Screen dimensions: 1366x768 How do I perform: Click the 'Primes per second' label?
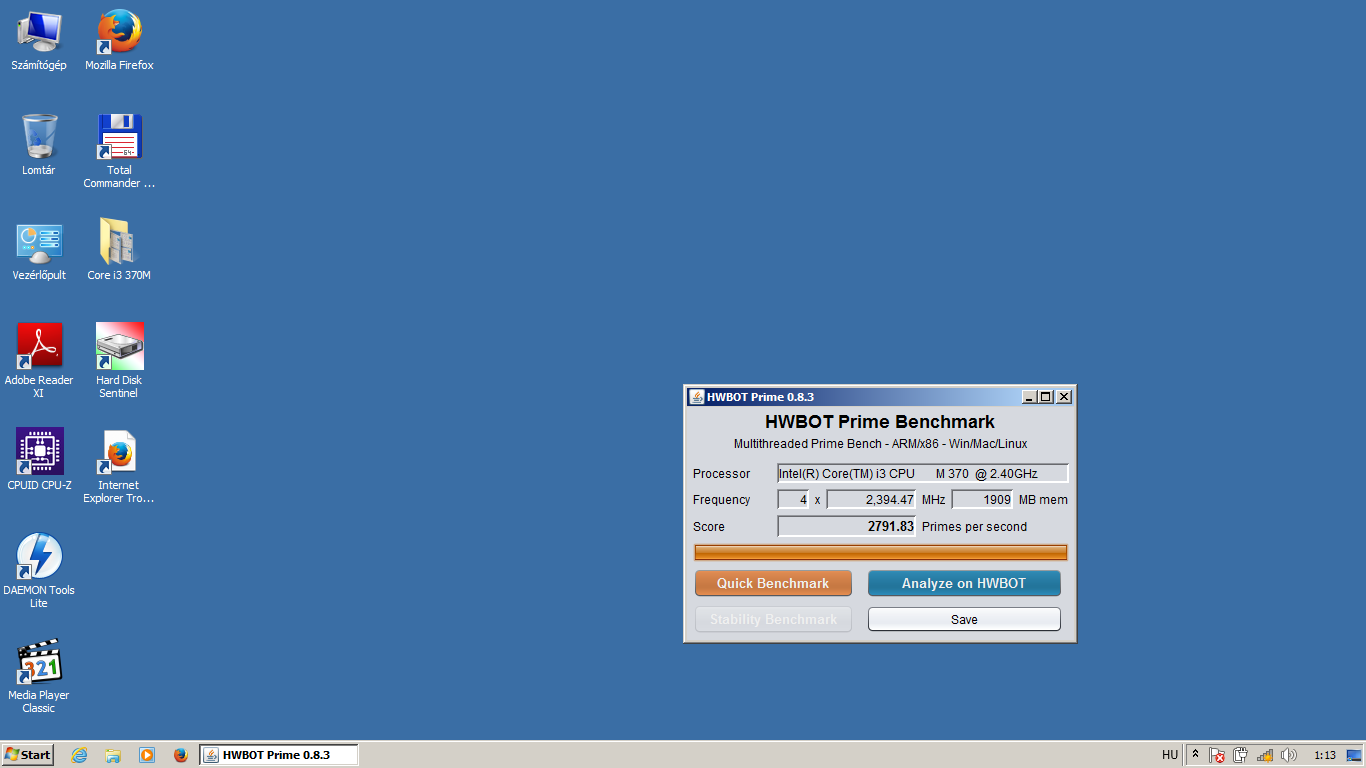pos(974,527)
